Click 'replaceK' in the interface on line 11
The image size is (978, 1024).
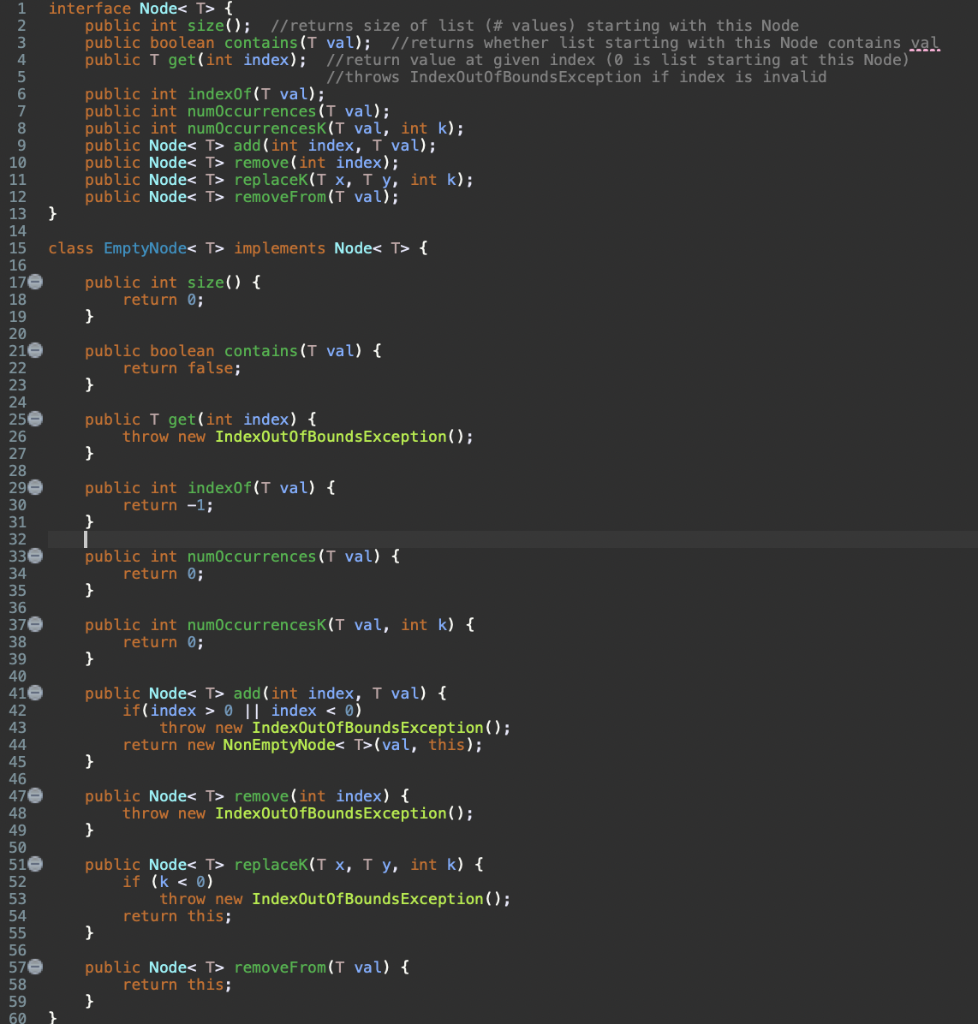(271, 180)
